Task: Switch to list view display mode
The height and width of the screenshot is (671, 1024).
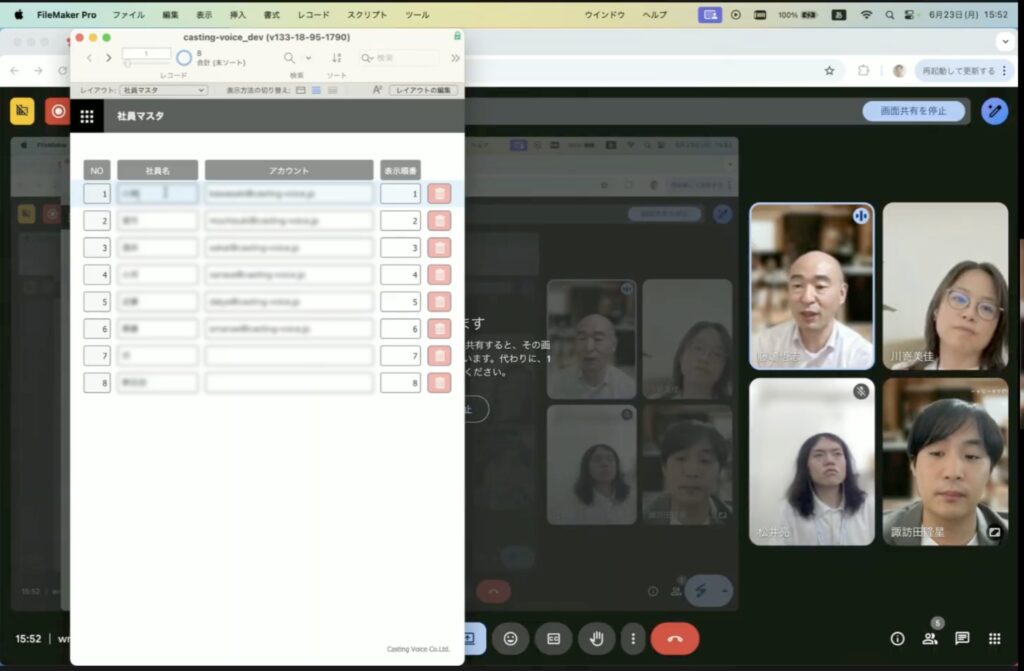Action: [316, 90]
